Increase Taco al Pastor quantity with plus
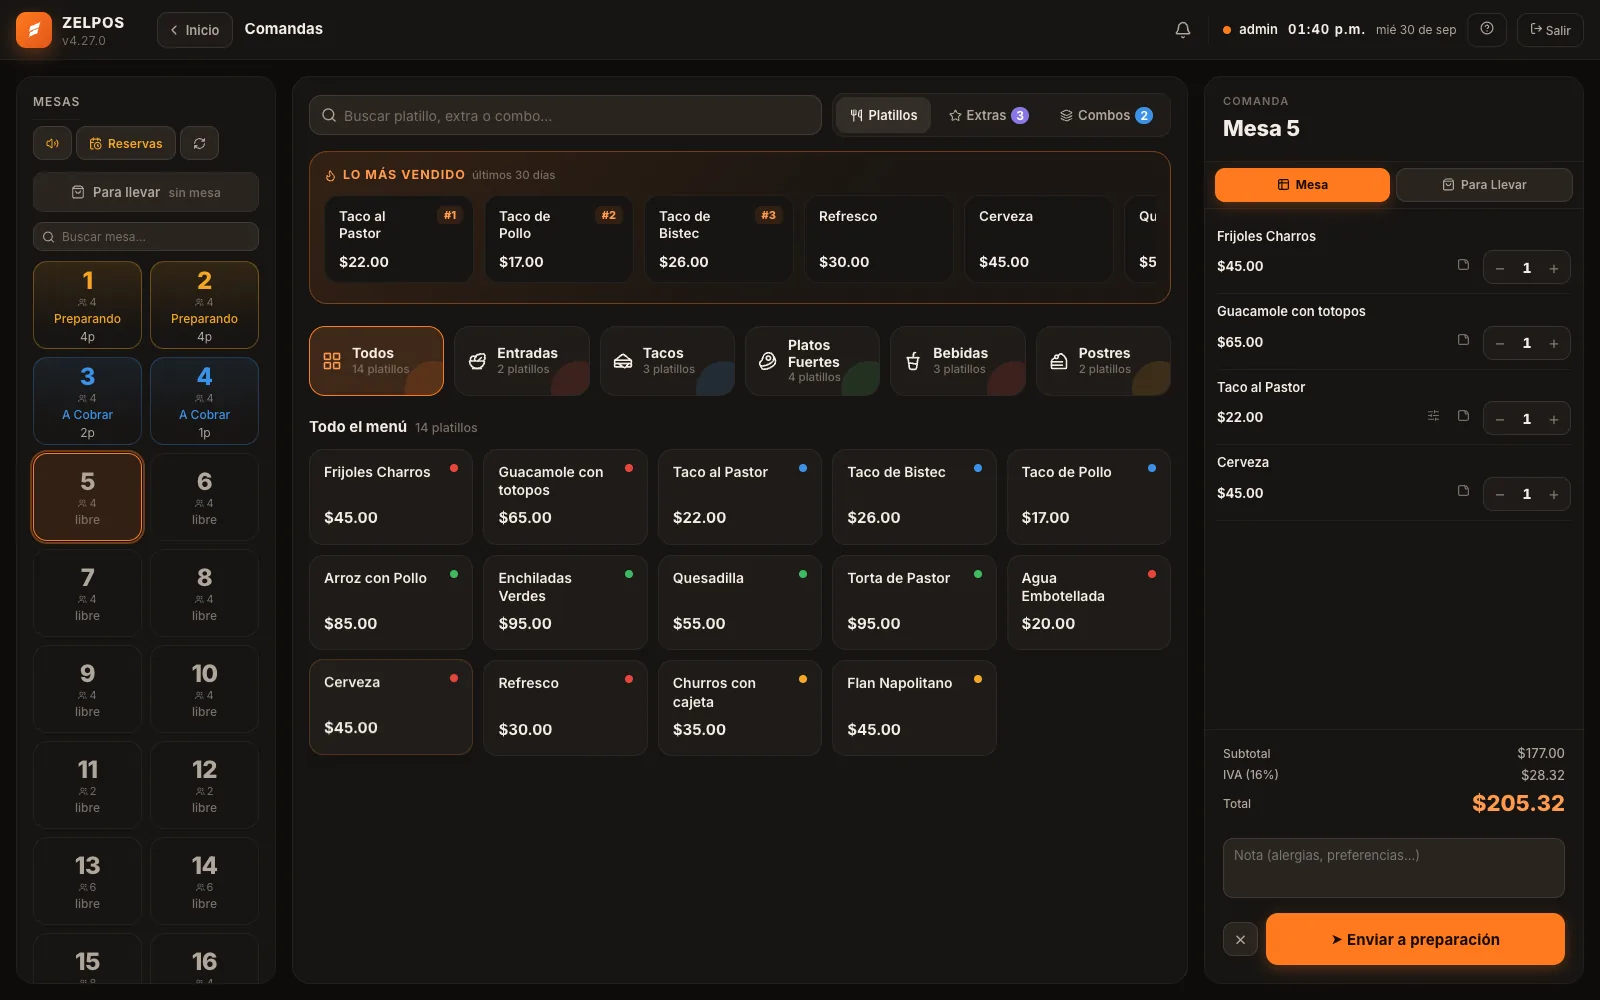The image size is (1600, 1000). click(x=1553, y=419)
